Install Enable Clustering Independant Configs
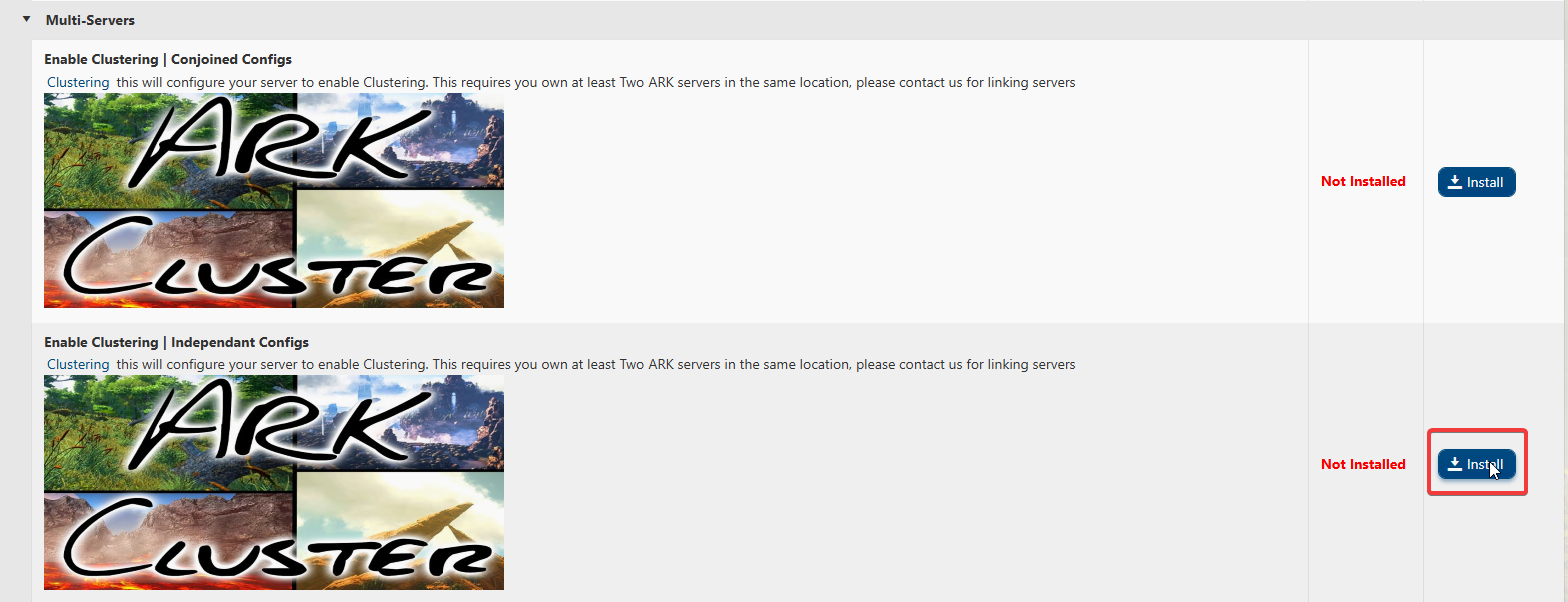 pos(1476,464)
